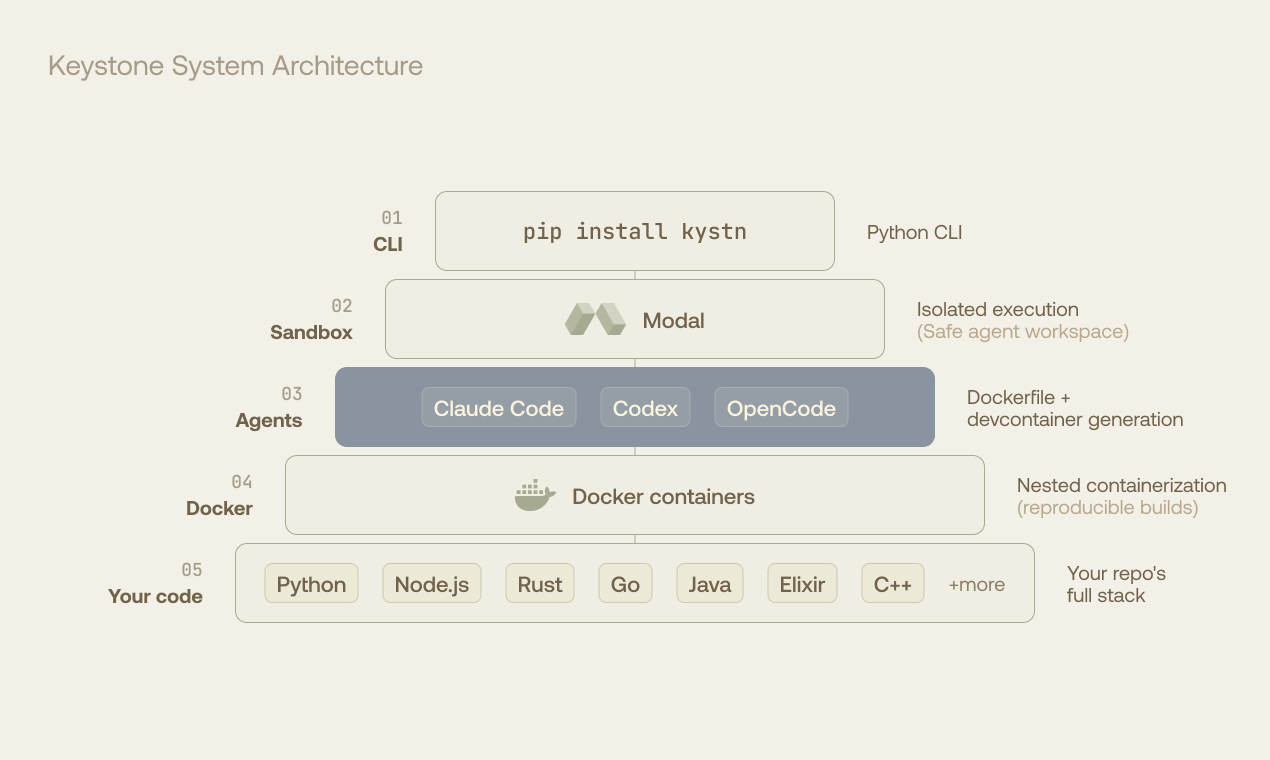The image size is (1270, 760).
Task: Click the pip install kystn command box
Action: (634, 231)
